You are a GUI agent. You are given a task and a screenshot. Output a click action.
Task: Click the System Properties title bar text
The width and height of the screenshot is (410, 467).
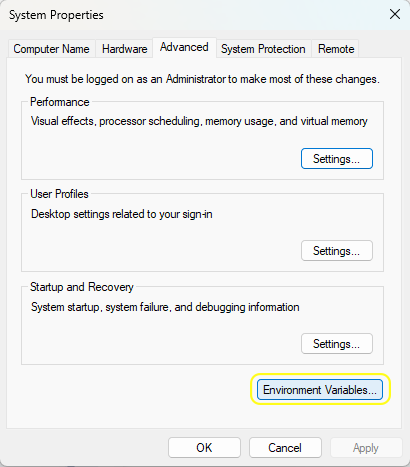coord(56,15)
